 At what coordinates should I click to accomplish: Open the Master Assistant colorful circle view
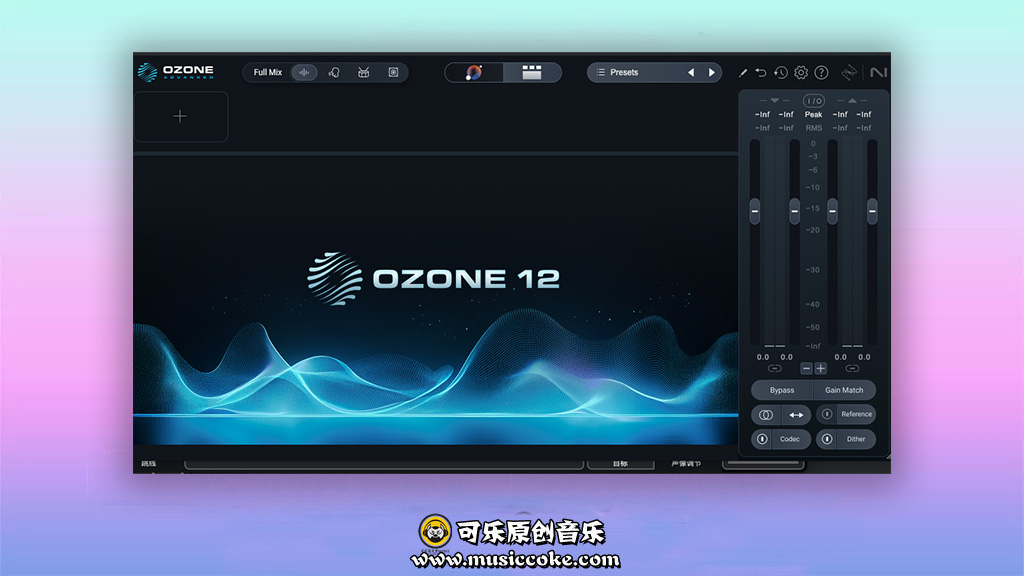click(x=474, y=72)
